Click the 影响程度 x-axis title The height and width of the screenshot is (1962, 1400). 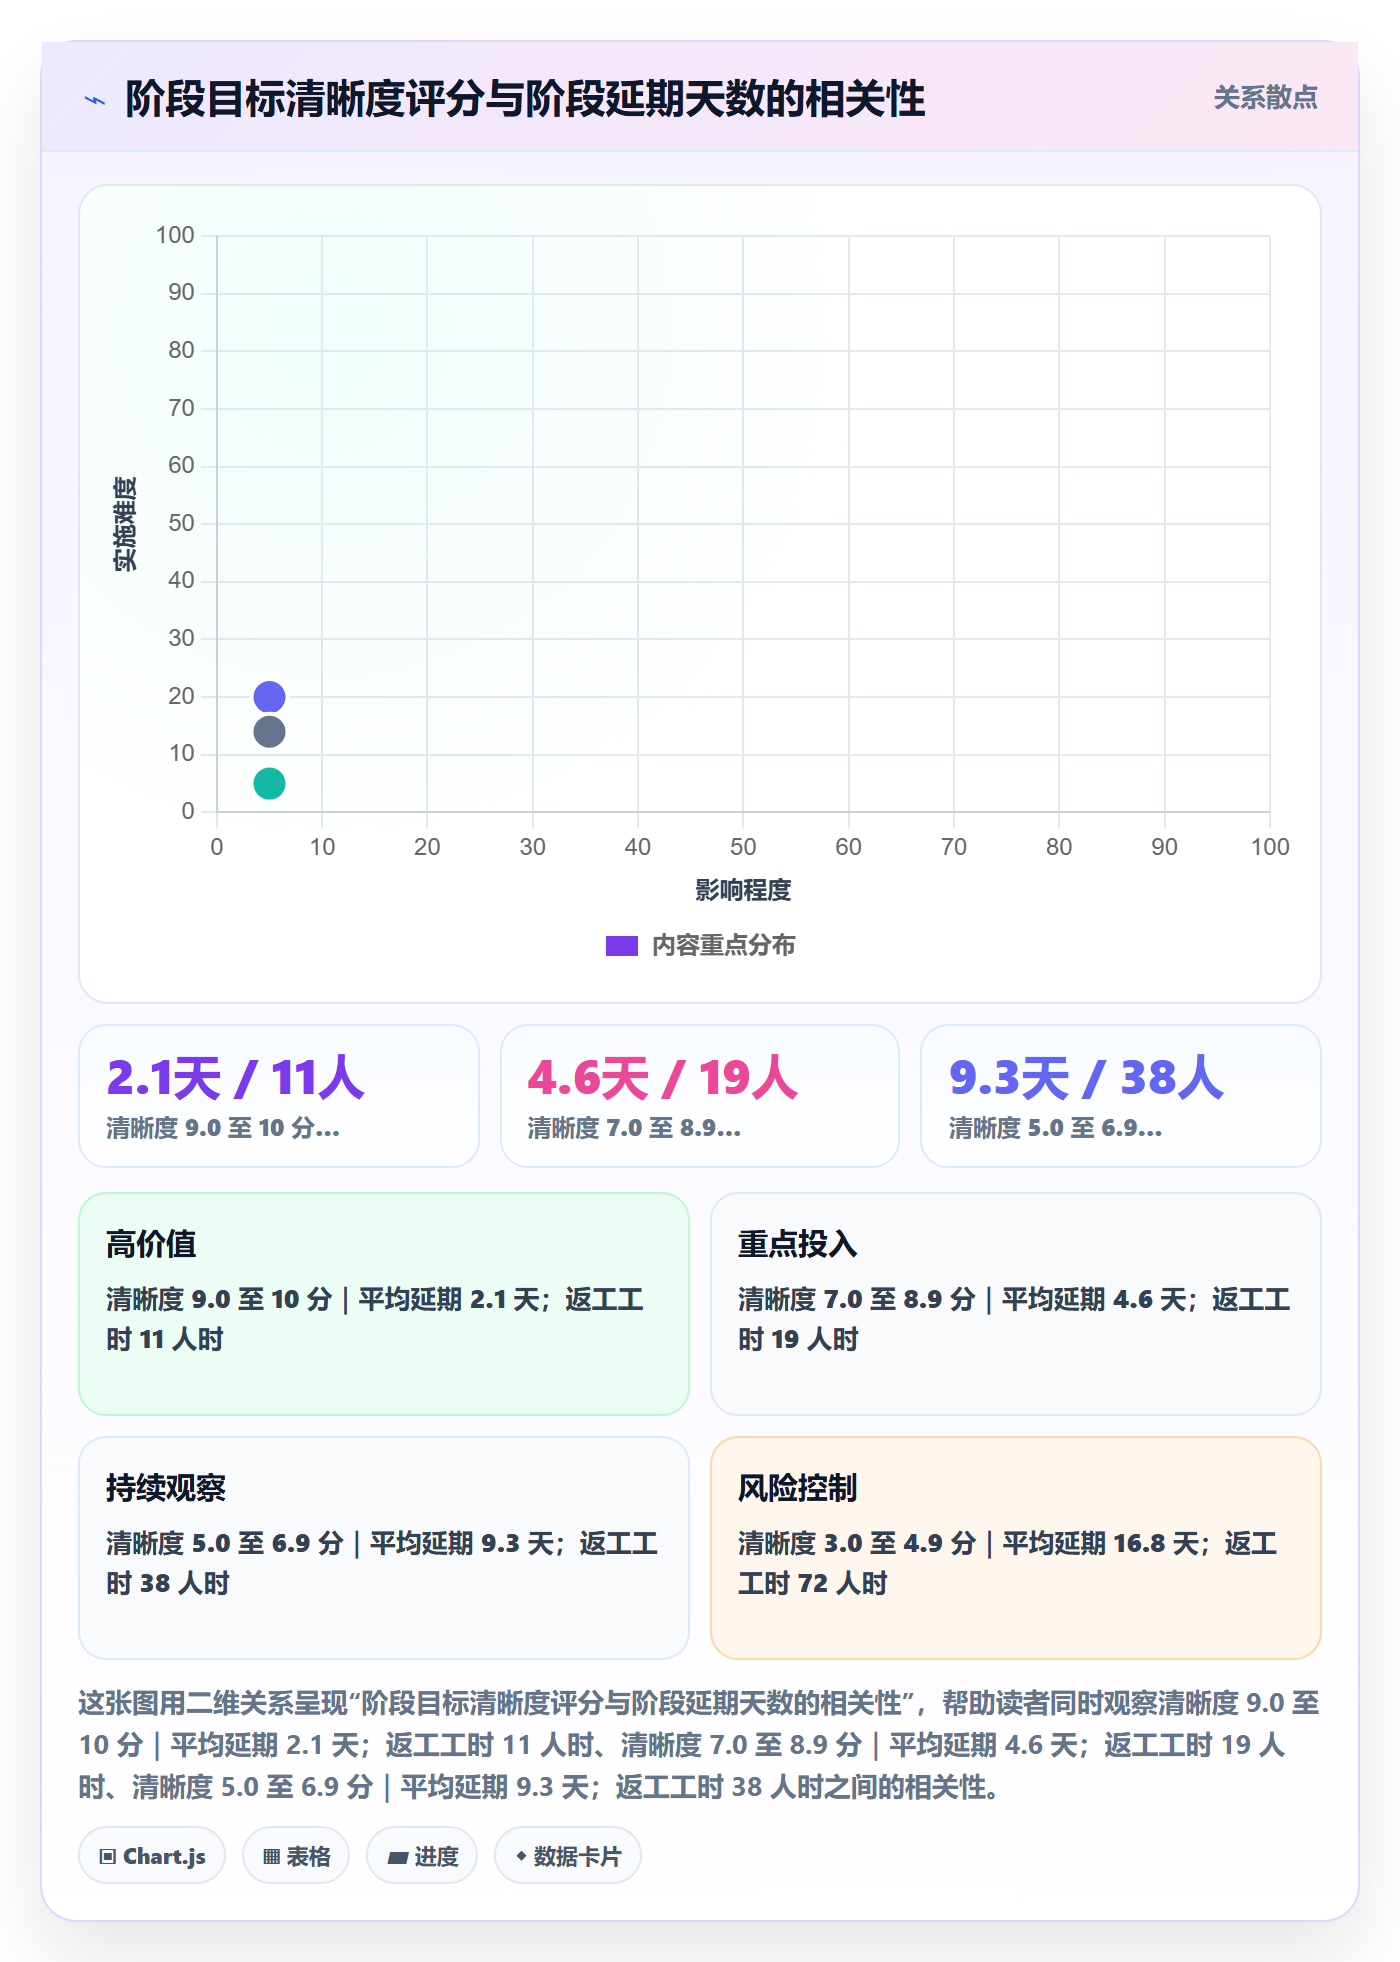(x=743, y=890)
